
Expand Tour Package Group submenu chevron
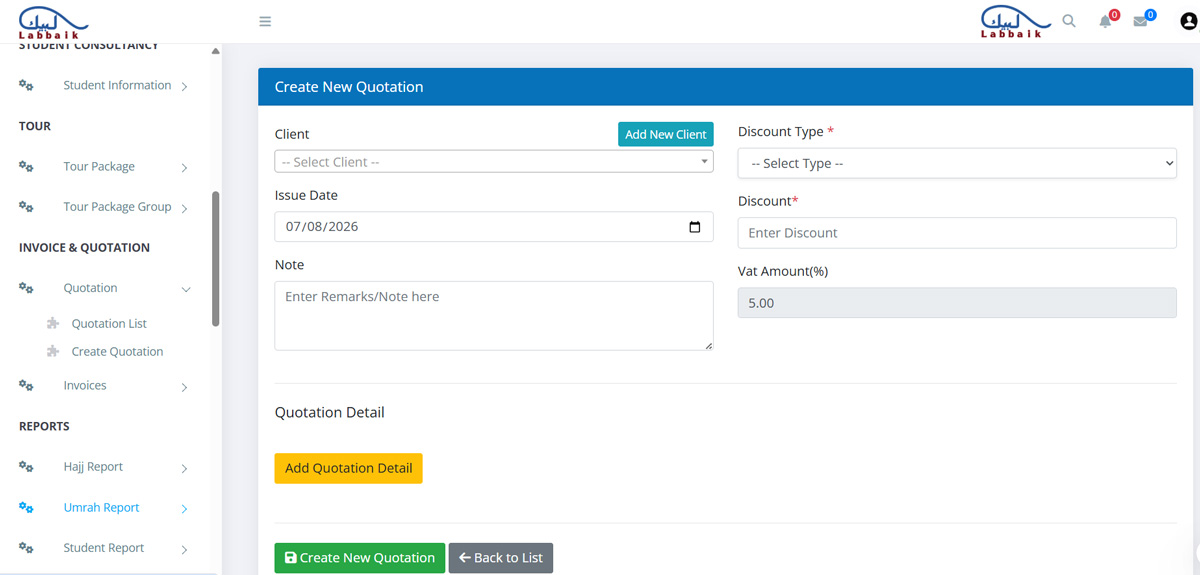point(185,208)
